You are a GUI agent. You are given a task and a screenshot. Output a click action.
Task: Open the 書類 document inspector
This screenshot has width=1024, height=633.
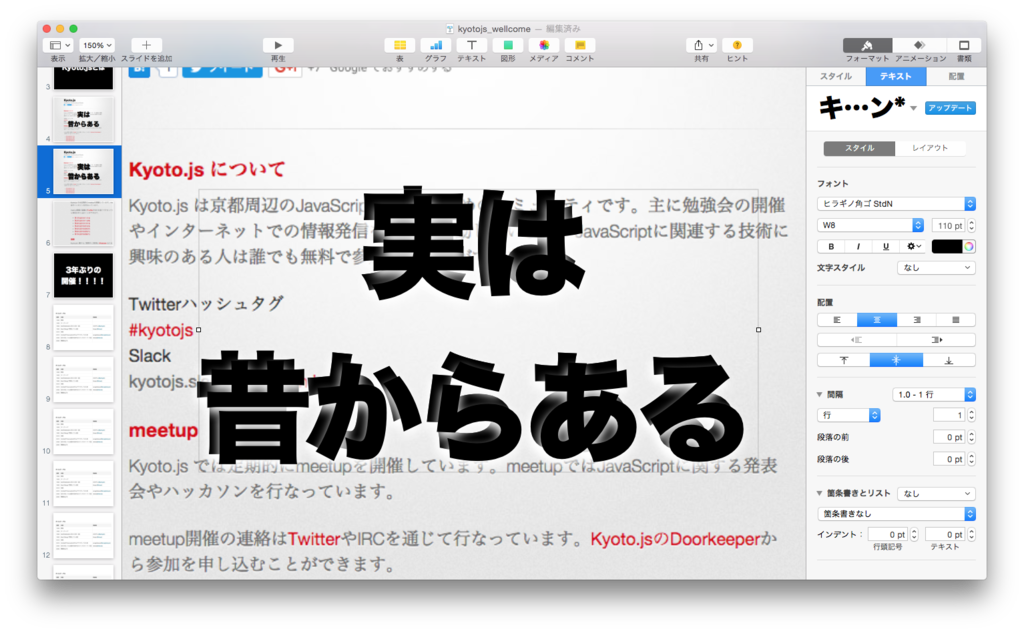tap(964, 45)
